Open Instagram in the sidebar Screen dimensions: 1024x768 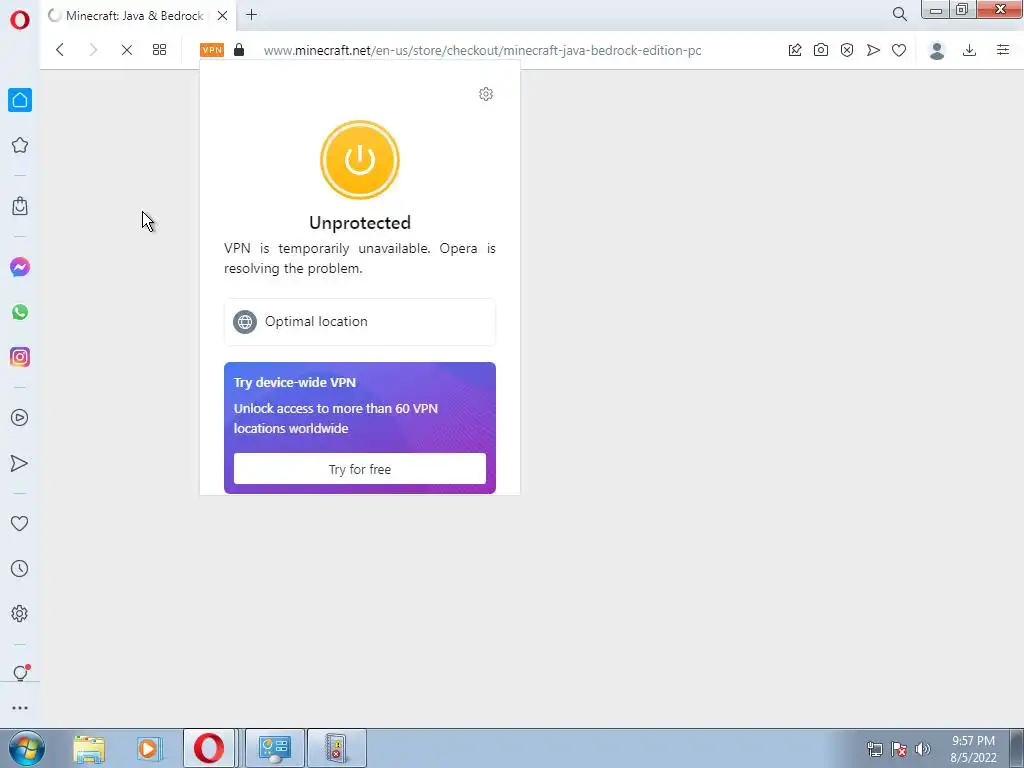pyautogui.click(x=20, y=357)
